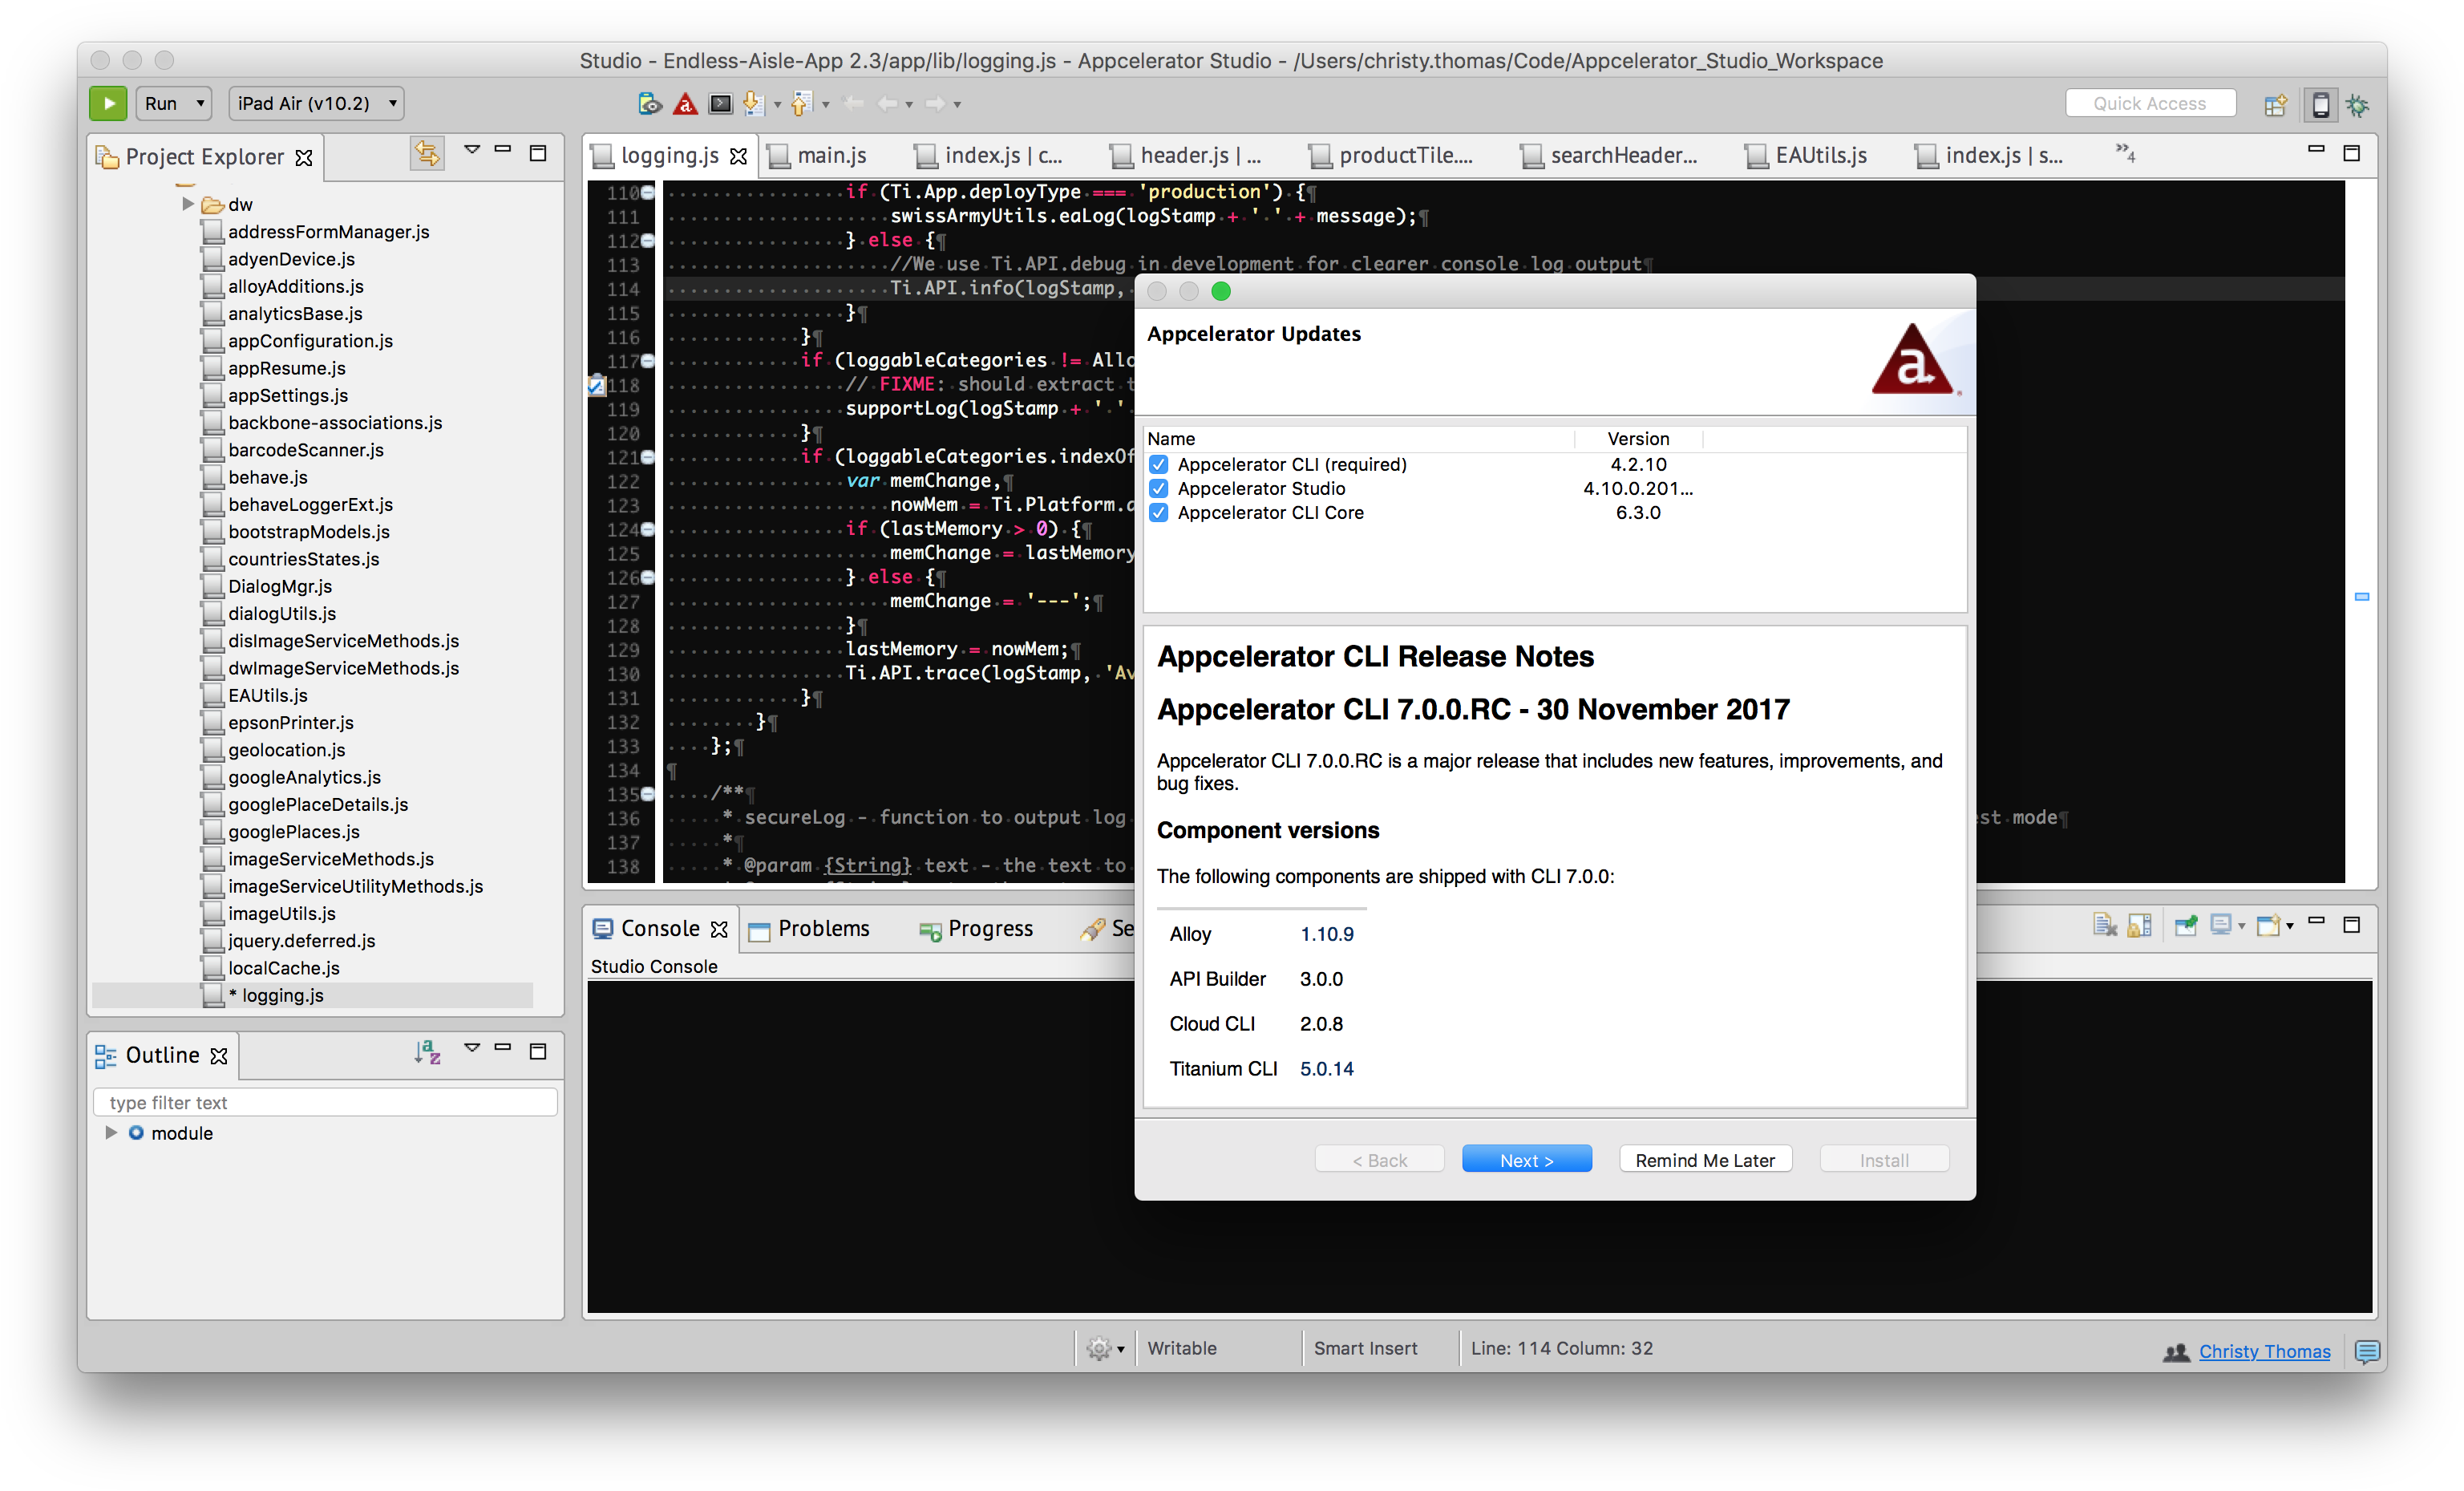
Task: Expand the dw folder in Project Explorer
Action: (x=188, y=204)
